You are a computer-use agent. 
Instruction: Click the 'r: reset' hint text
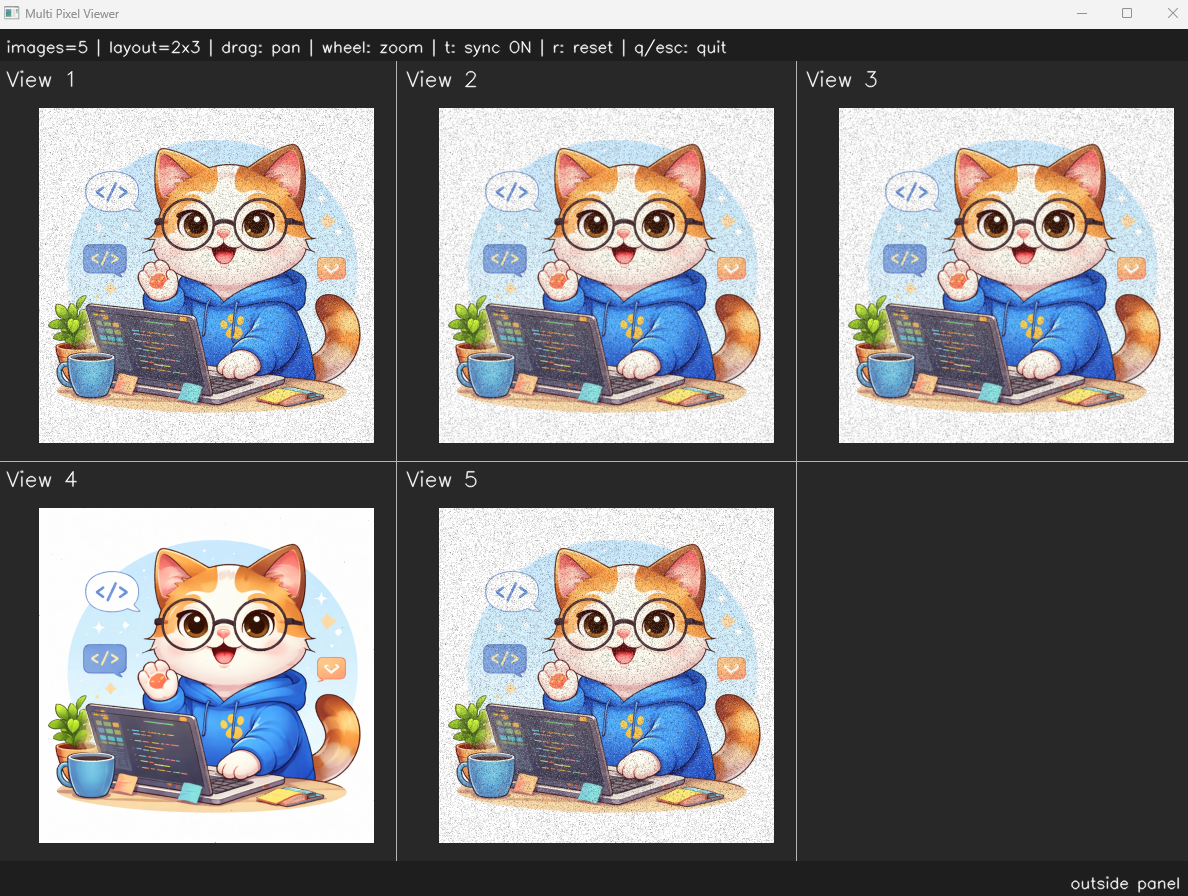pos(583,48)
